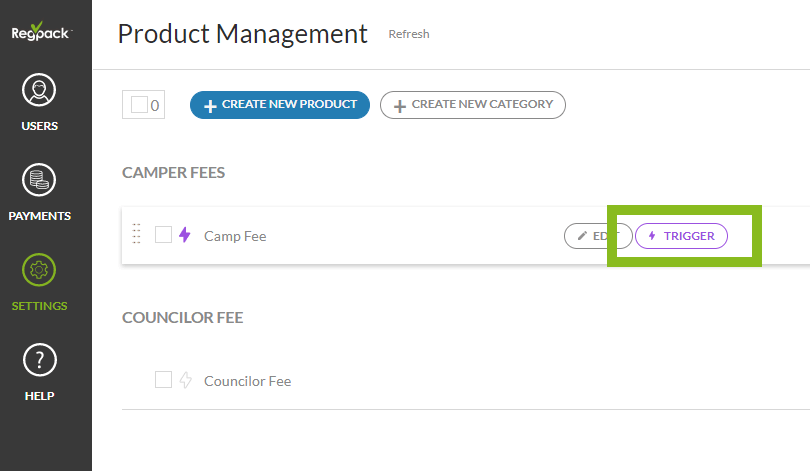Open the Payments coins icon
The height and width of the screenshot is (471, 810).
click(40, 181)
